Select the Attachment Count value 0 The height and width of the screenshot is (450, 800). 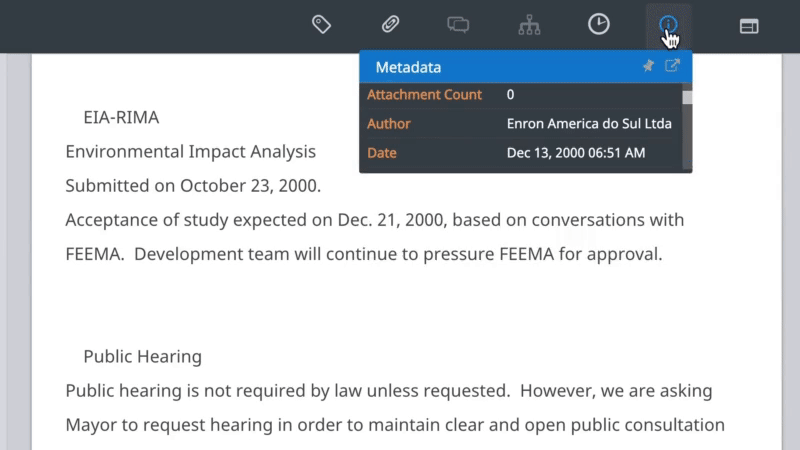click(510, 94)
